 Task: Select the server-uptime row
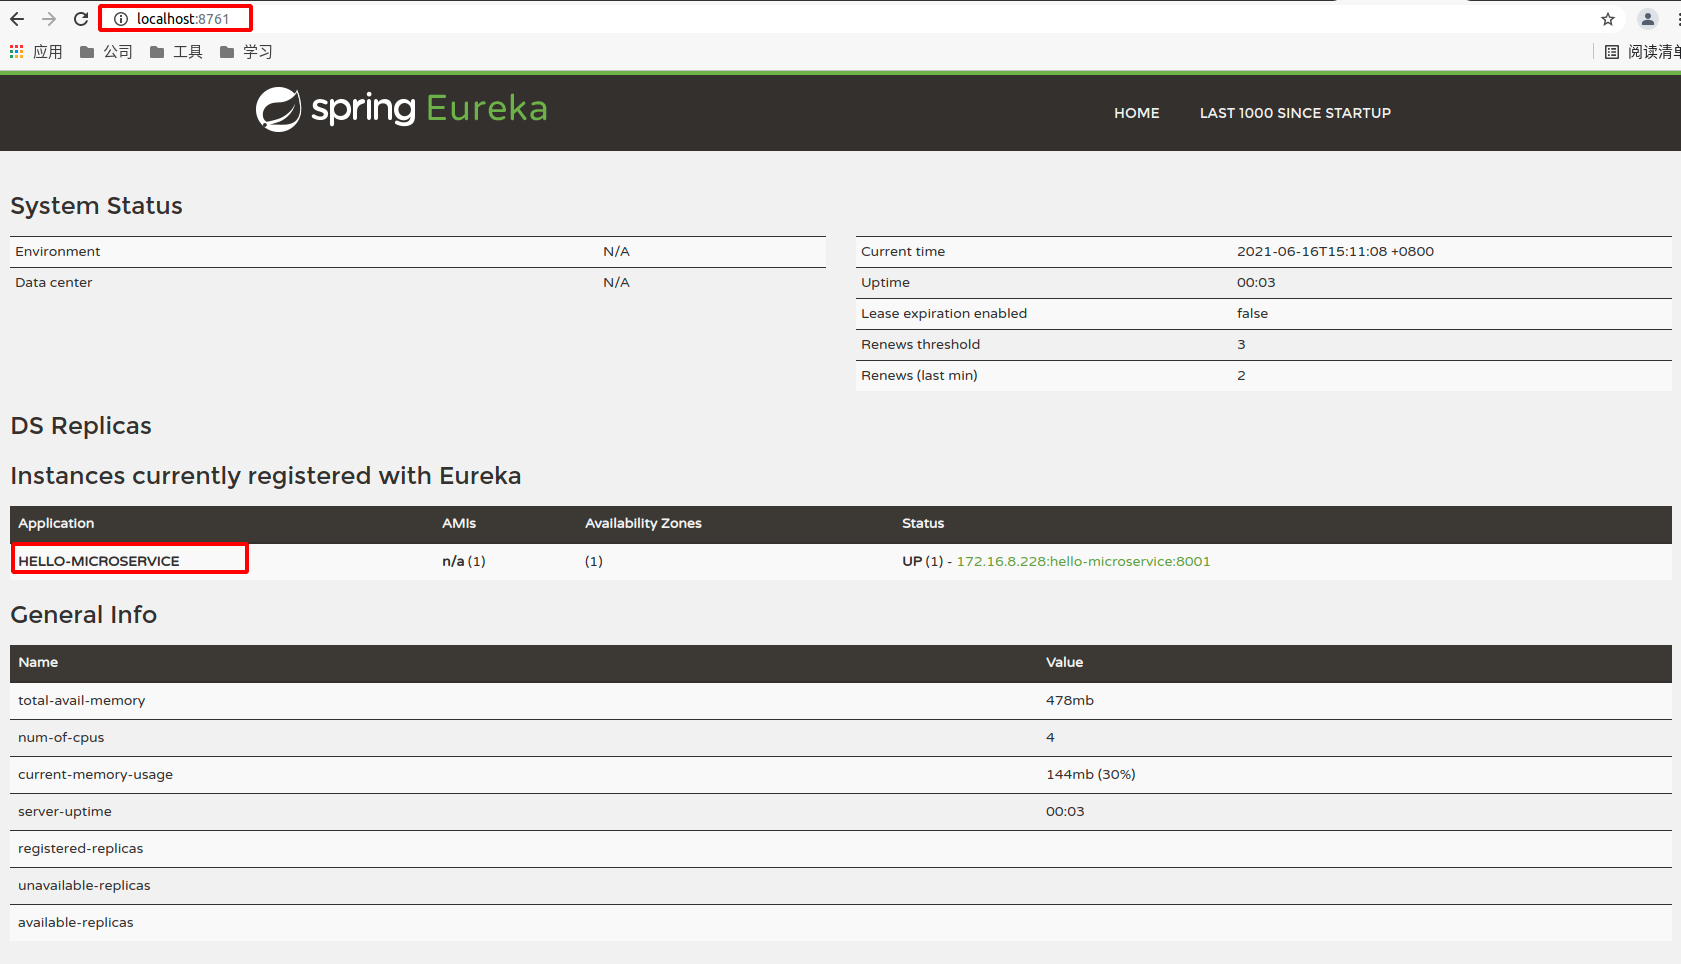tap(841, 812)
